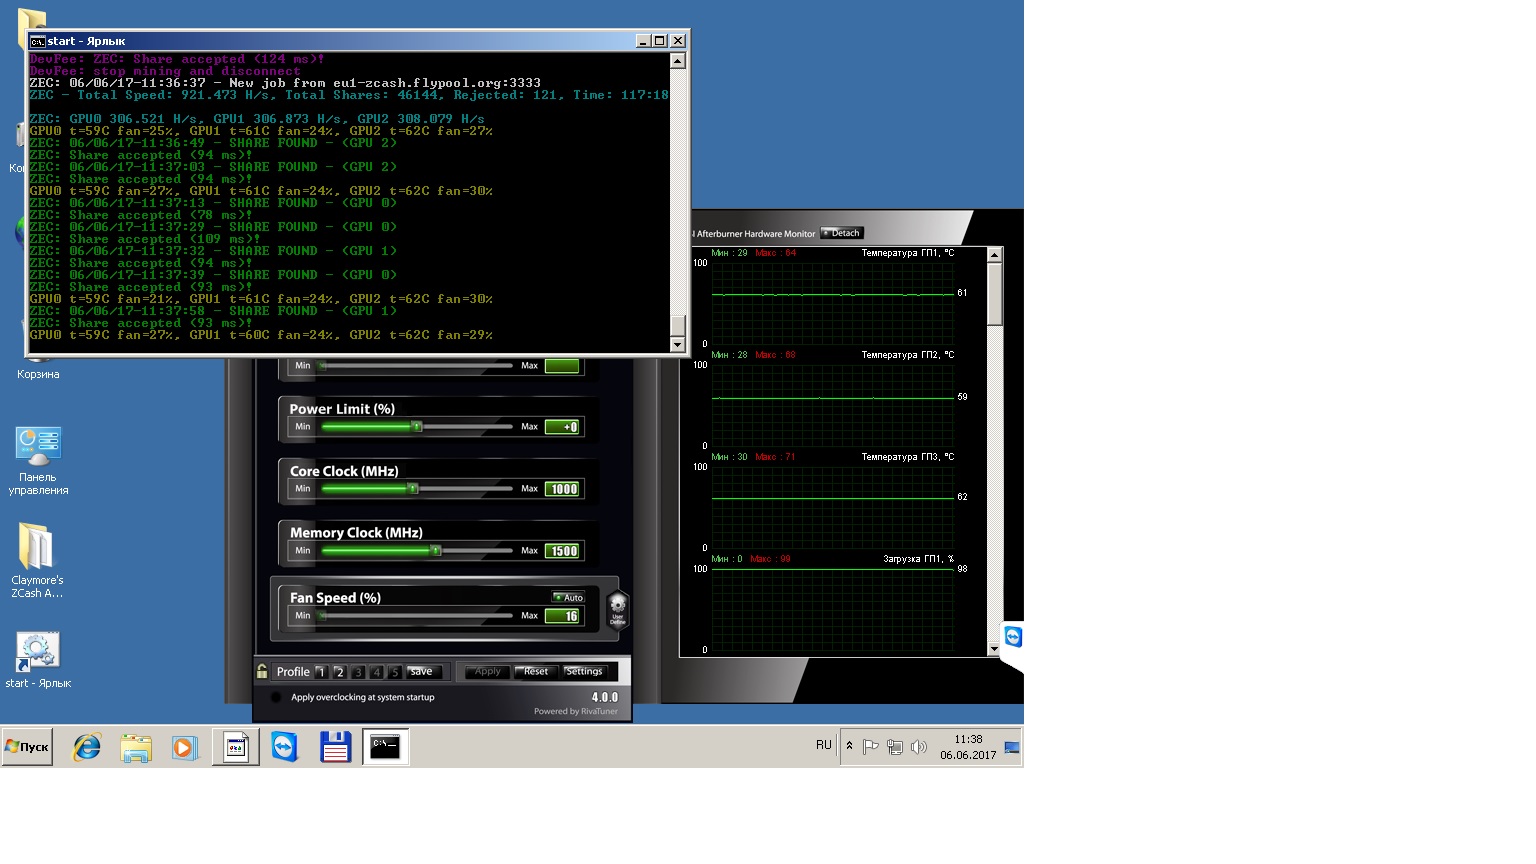Switch to the command prompt taskbar item
The width and height of the screenshot is (1536, 864).
[x=385, y=747]
